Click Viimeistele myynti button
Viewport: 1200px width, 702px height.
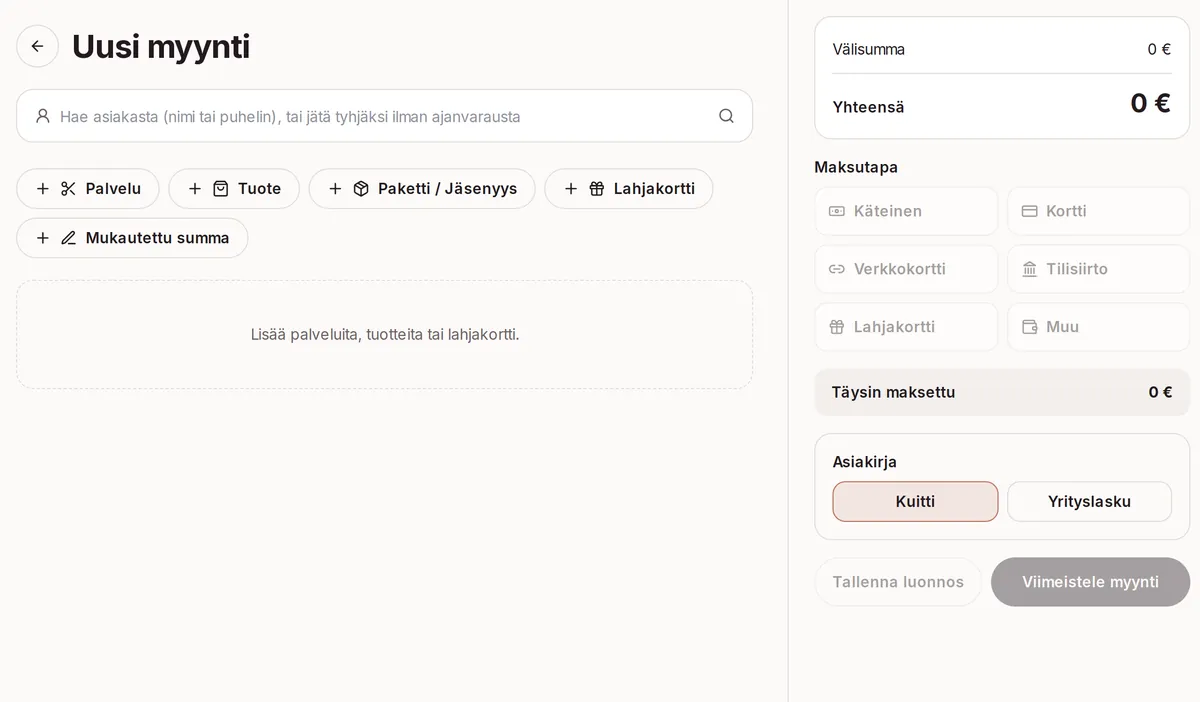tap(1090, 582)
